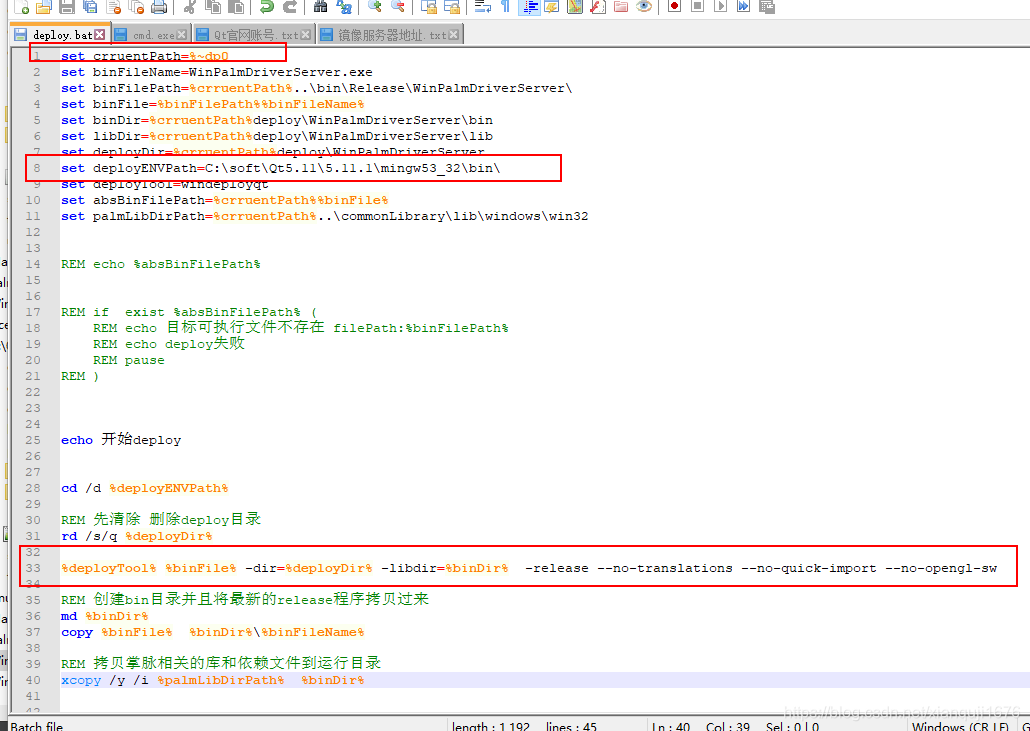Open the 镜像服务器地址.txt tab
Viewport: 1030px width, 731px height.
393,35
